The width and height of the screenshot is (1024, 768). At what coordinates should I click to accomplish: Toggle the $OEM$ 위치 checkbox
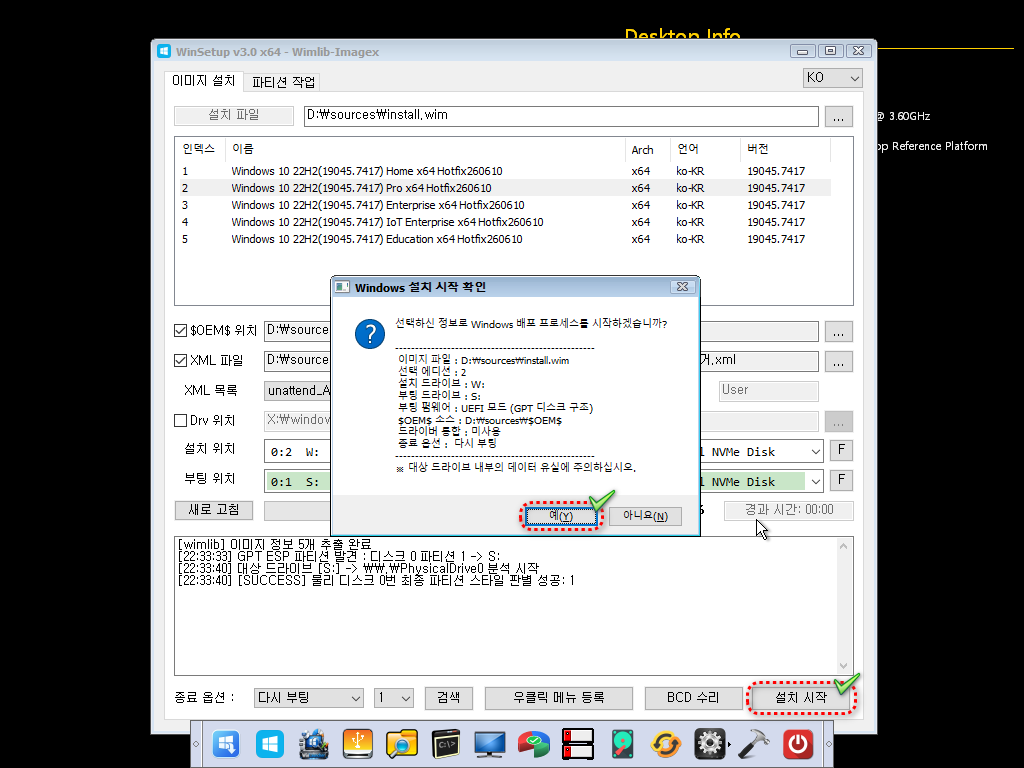click(180, 330)
